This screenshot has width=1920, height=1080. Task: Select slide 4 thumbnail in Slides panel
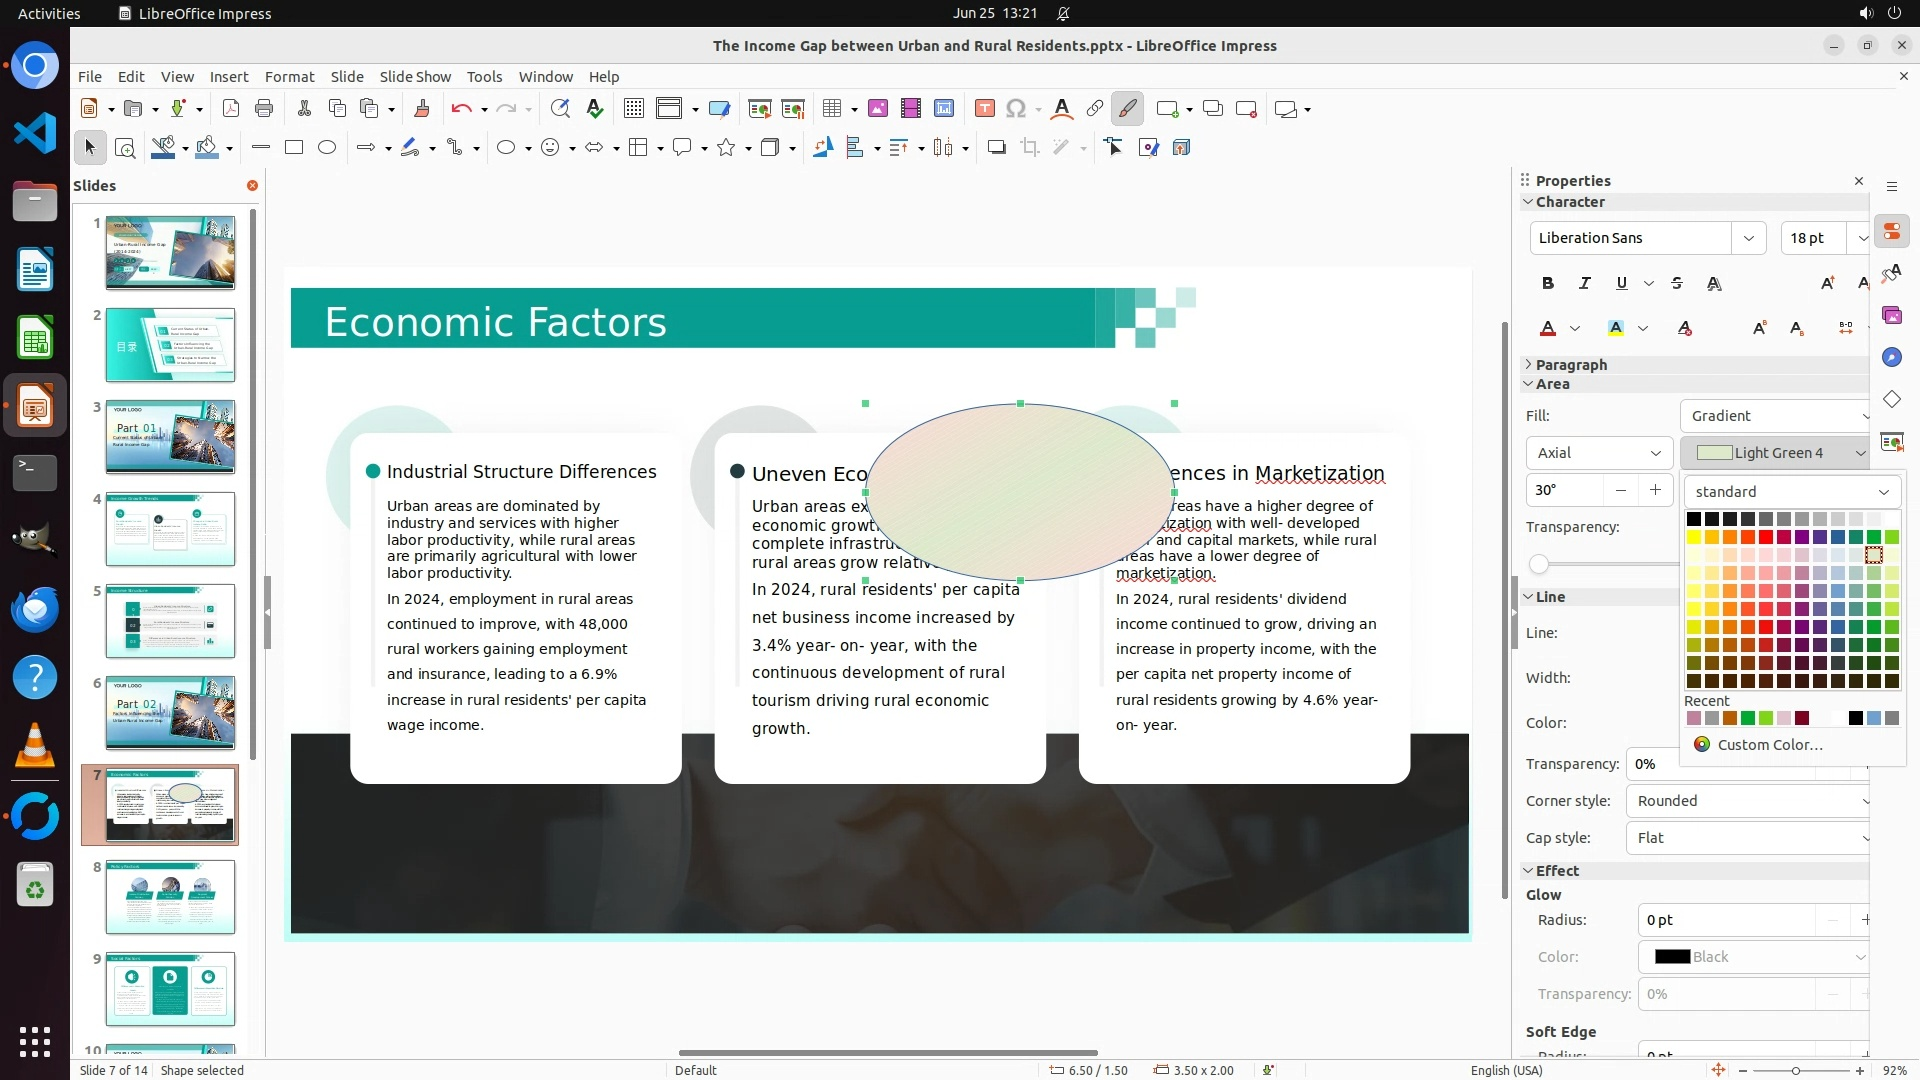pos(170,529)
